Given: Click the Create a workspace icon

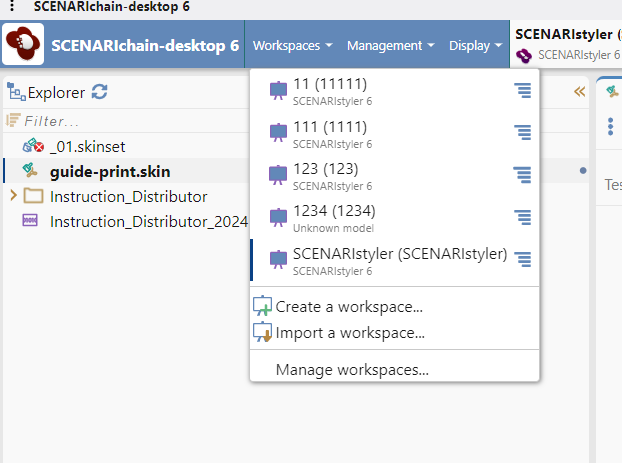Looking at the screenshot, I should 262,305.
